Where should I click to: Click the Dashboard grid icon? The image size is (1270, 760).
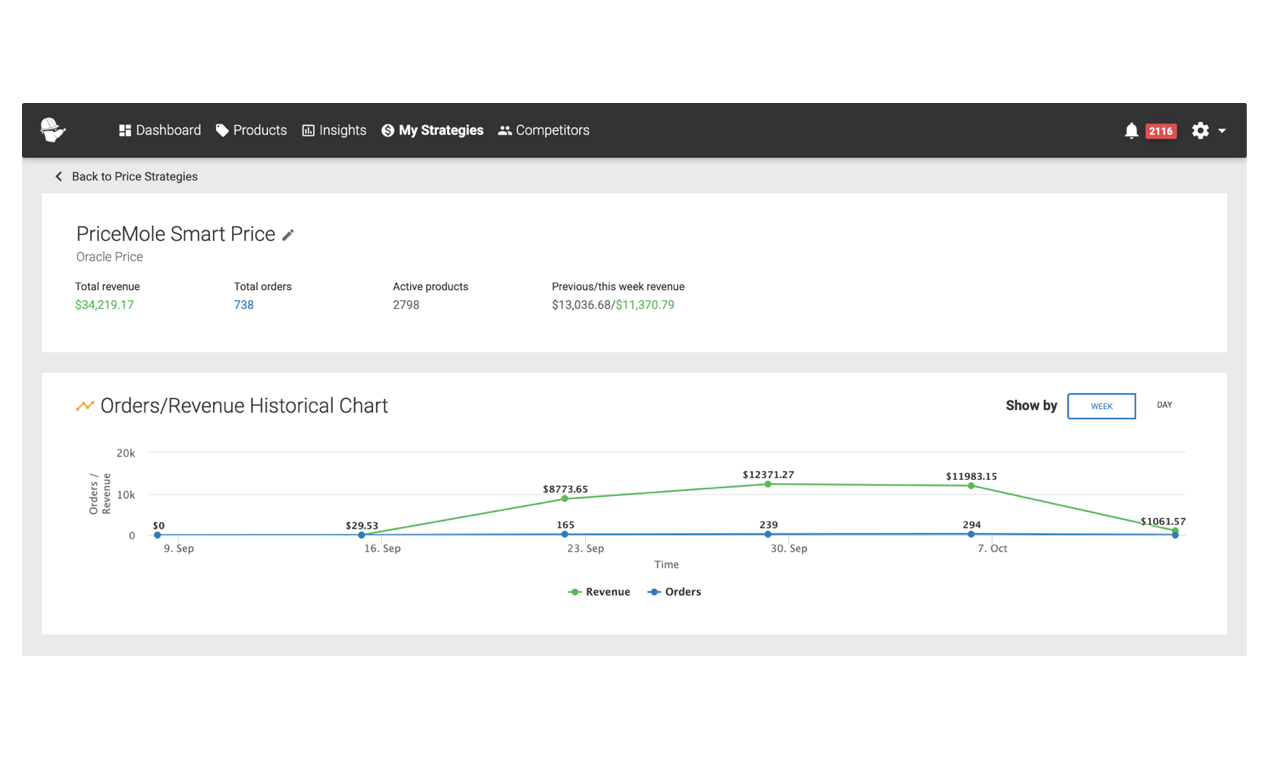click(x=125, y=131)
